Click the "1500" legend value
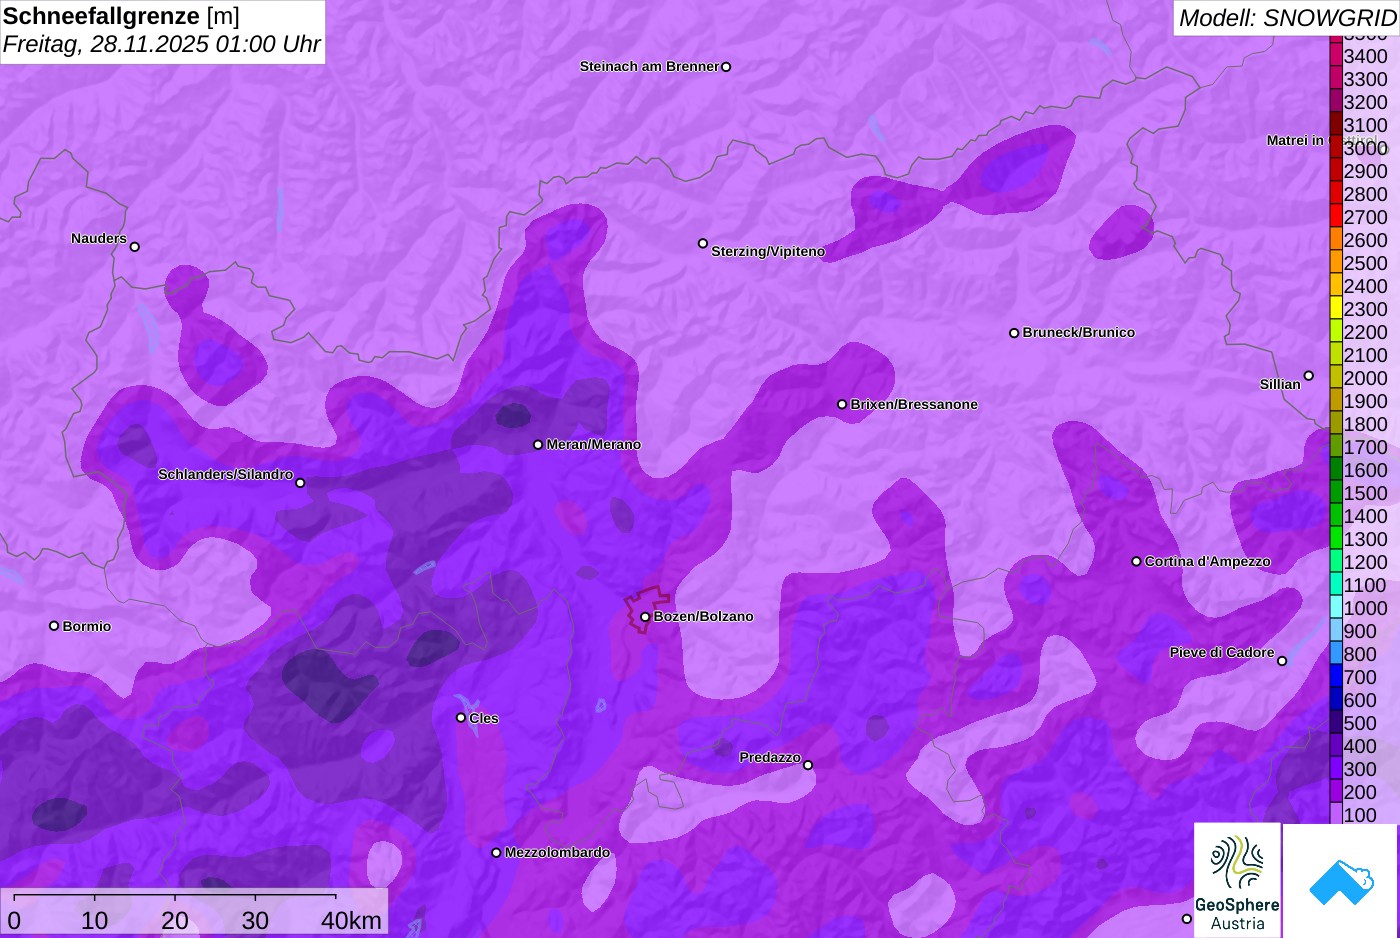Viewport: 1400px width, 938px height. coord(1366,494)
